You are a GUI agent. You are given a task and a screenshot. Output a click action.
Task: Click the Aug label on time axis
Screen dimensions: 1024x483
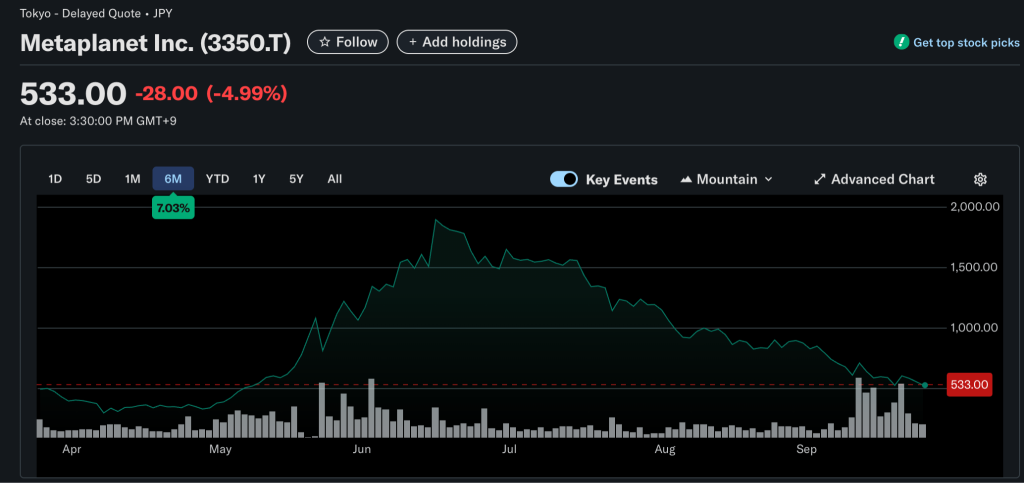(x=664, y=450)
